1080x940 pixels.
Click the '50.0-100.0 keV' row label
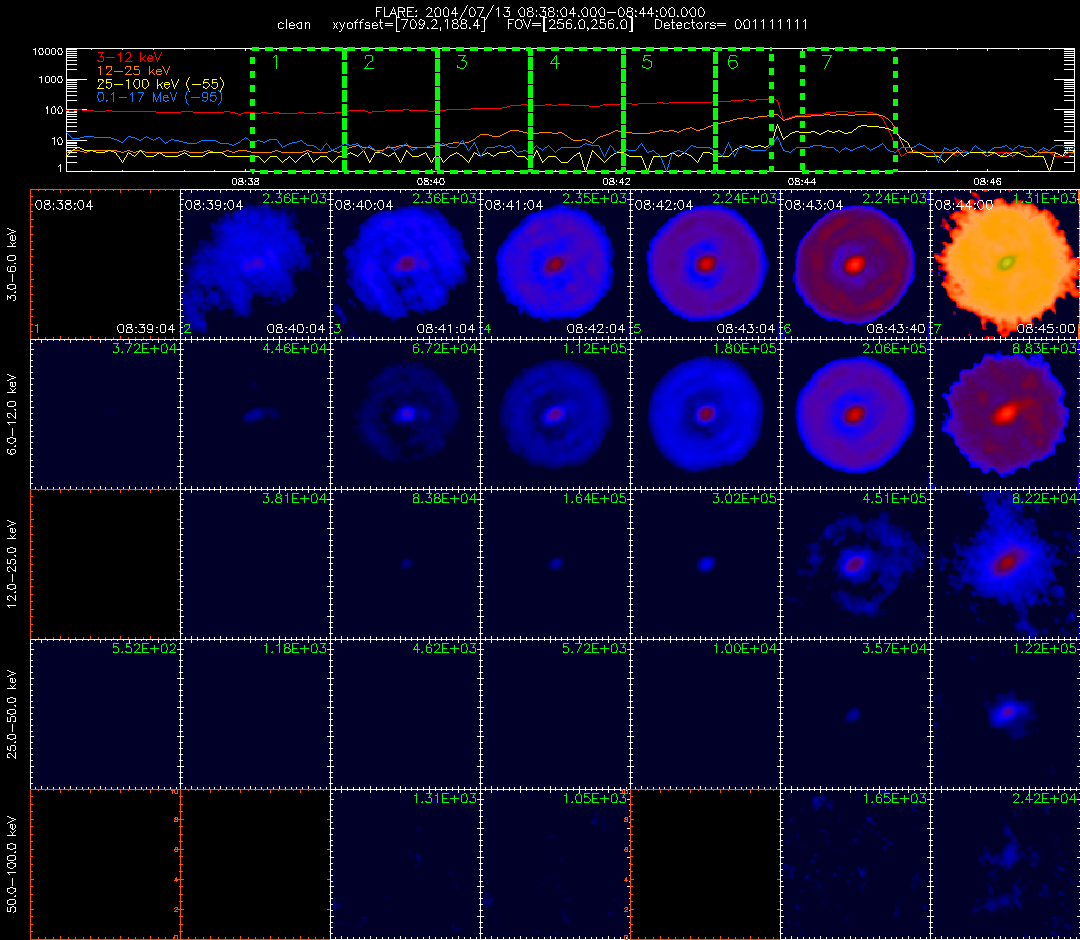pos(12,864)
